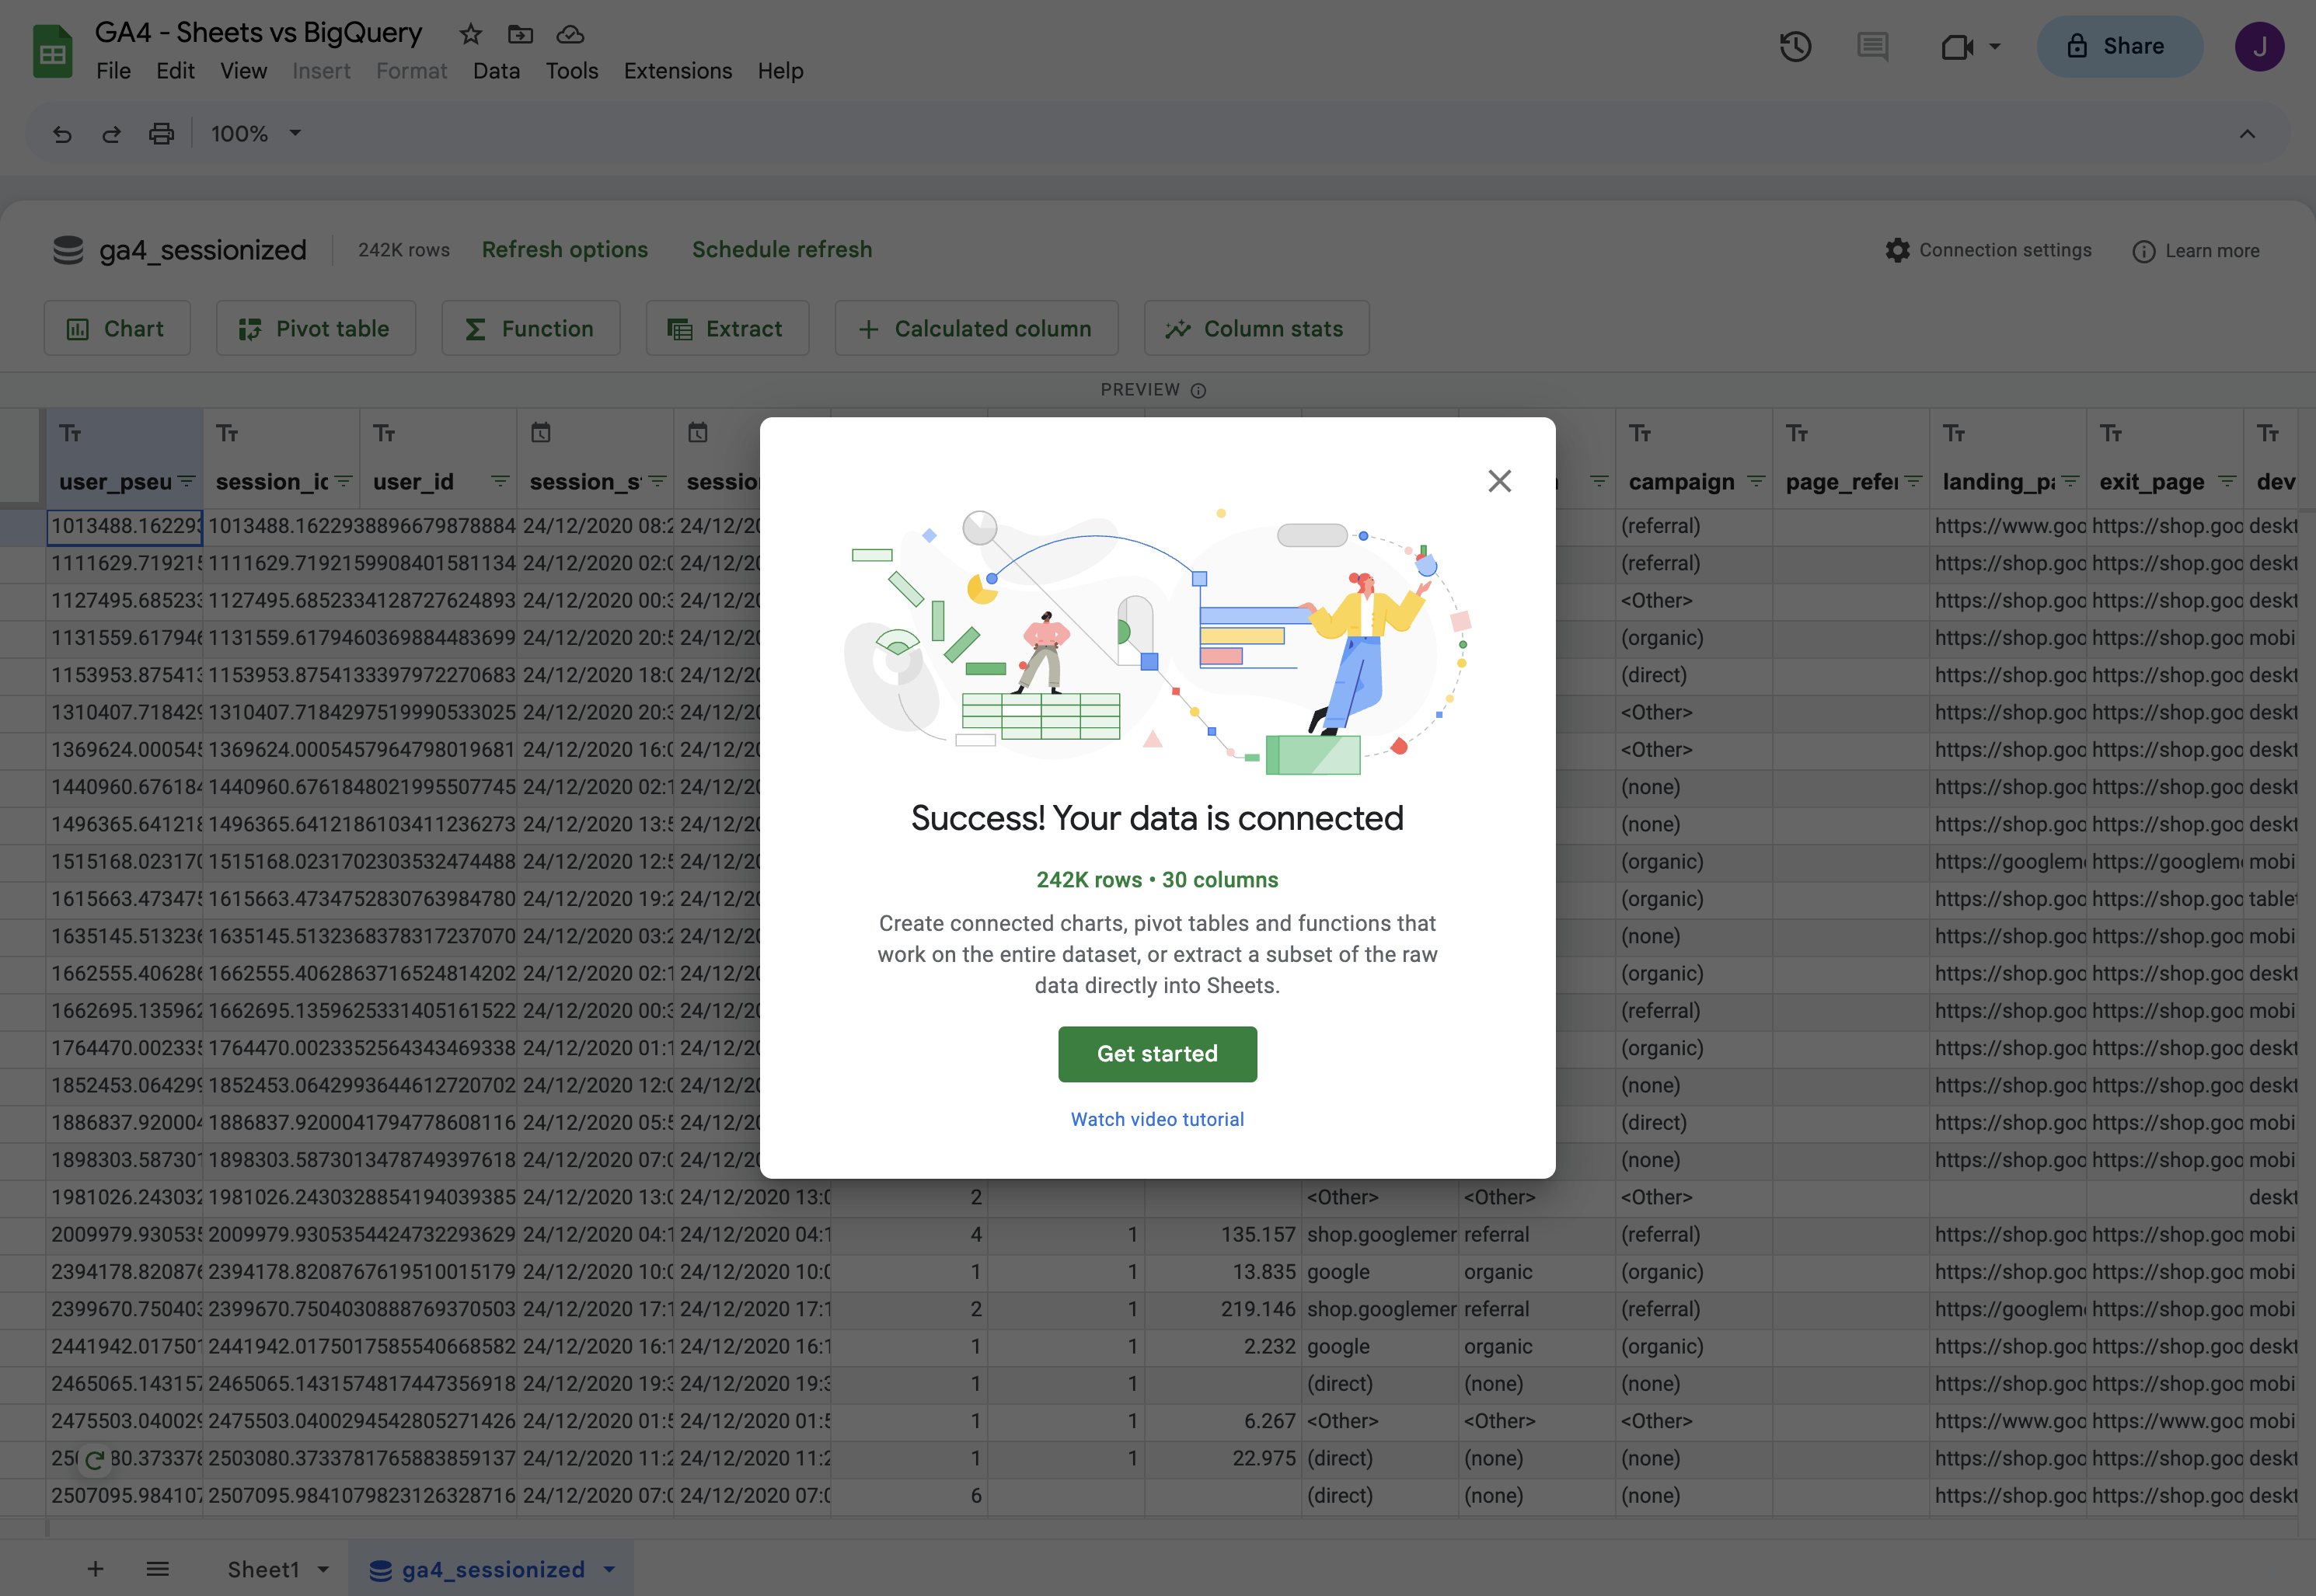Select the Data menu item
The width and height of the screenshot is (2316, 1596).
point(494,71)
